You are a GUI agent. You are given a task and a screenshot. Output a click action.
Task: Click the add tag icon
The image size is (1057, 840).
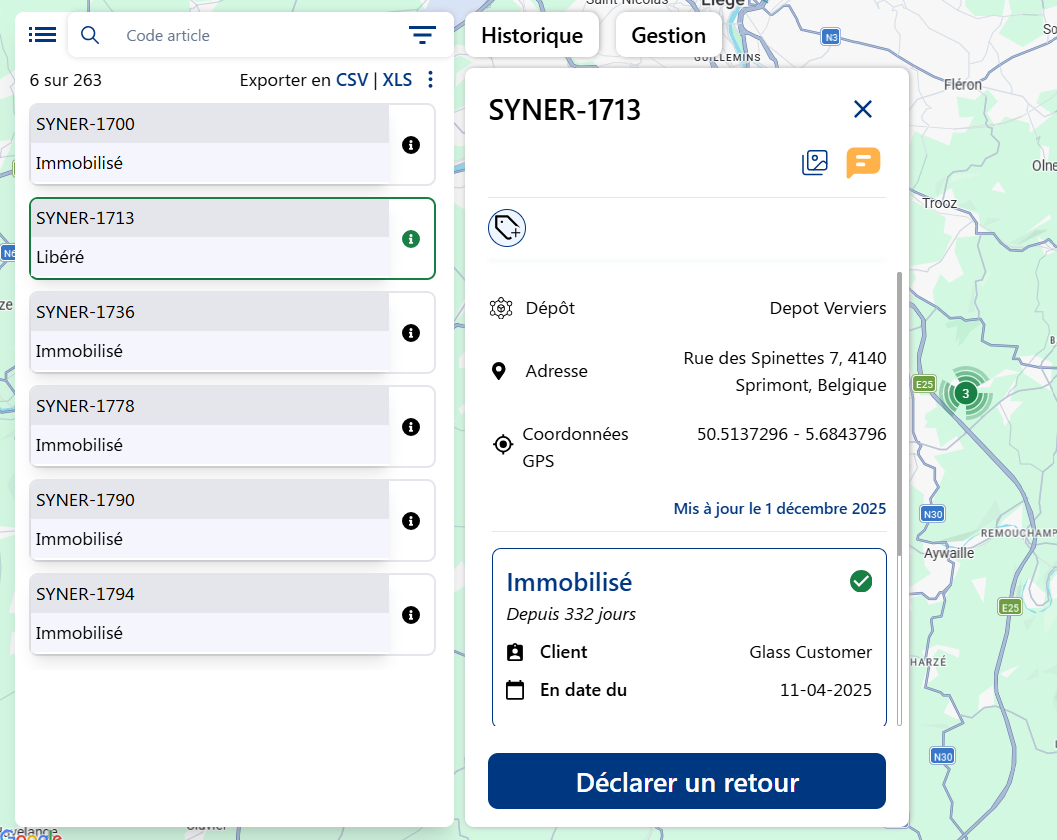pyautogui.click(x=507, y=228)
